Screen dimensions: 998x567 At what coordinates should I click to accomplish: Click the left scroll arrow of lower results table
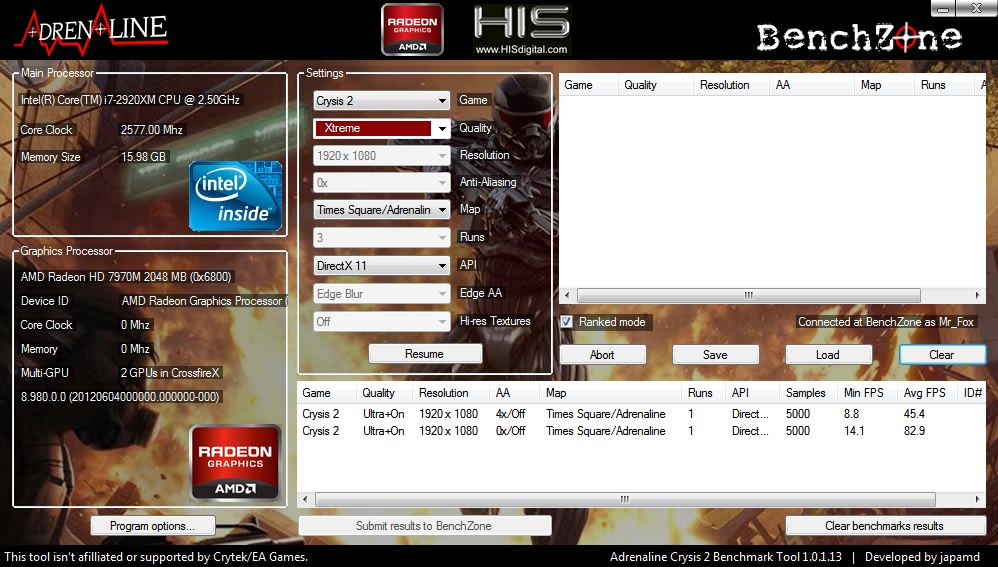[x=305, y=500]
